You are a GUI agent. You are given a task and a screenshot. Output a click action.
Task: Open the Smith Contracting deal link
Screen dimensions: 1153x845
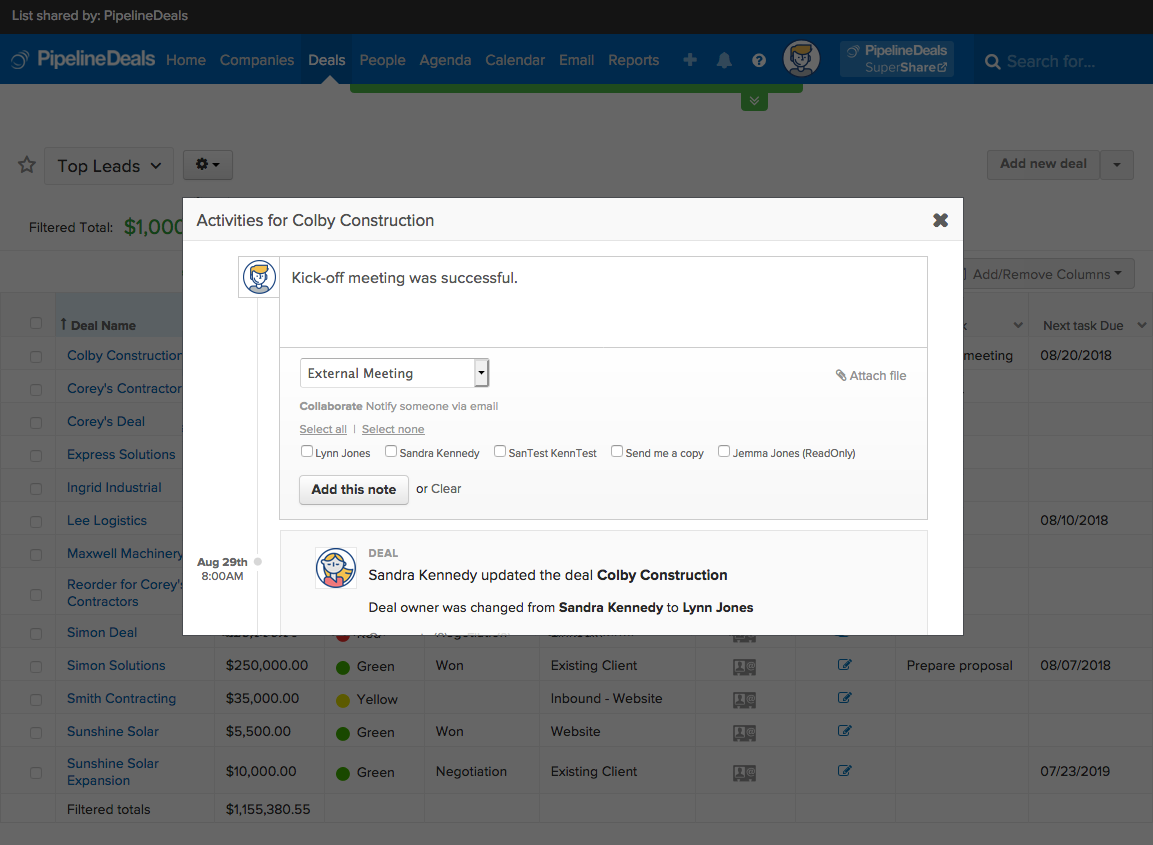click(121, 699)
